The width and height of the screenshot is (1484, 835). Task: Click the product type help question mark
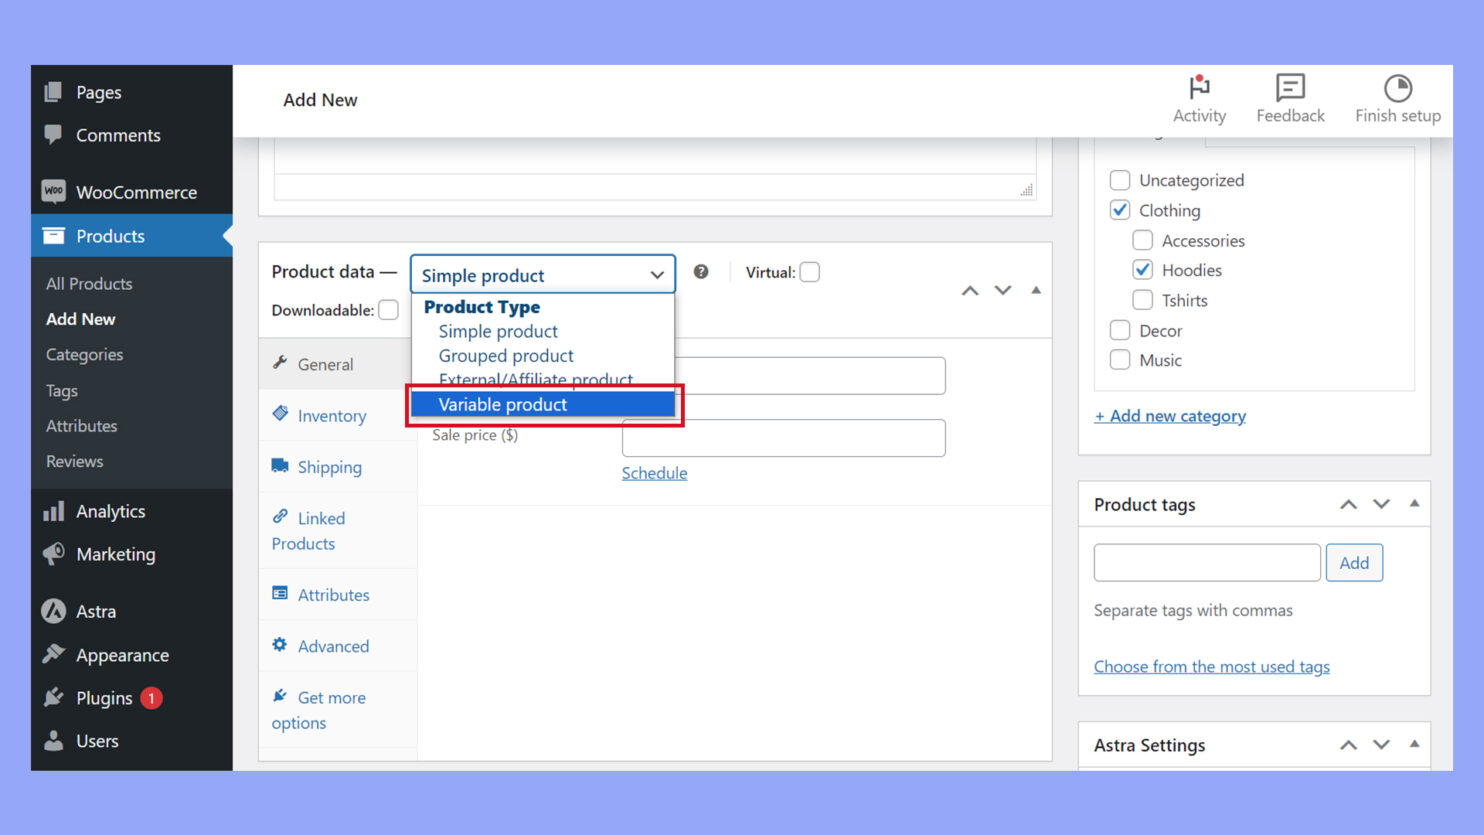(x=700, y=271)
